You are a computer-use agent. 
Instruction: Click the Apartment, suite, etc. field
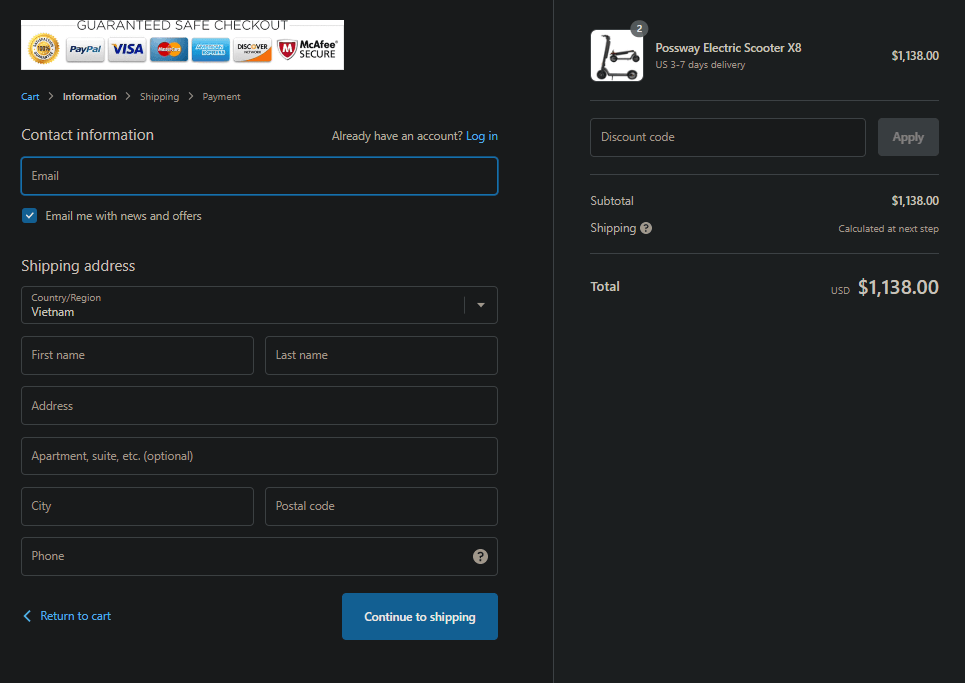[259, 456]
